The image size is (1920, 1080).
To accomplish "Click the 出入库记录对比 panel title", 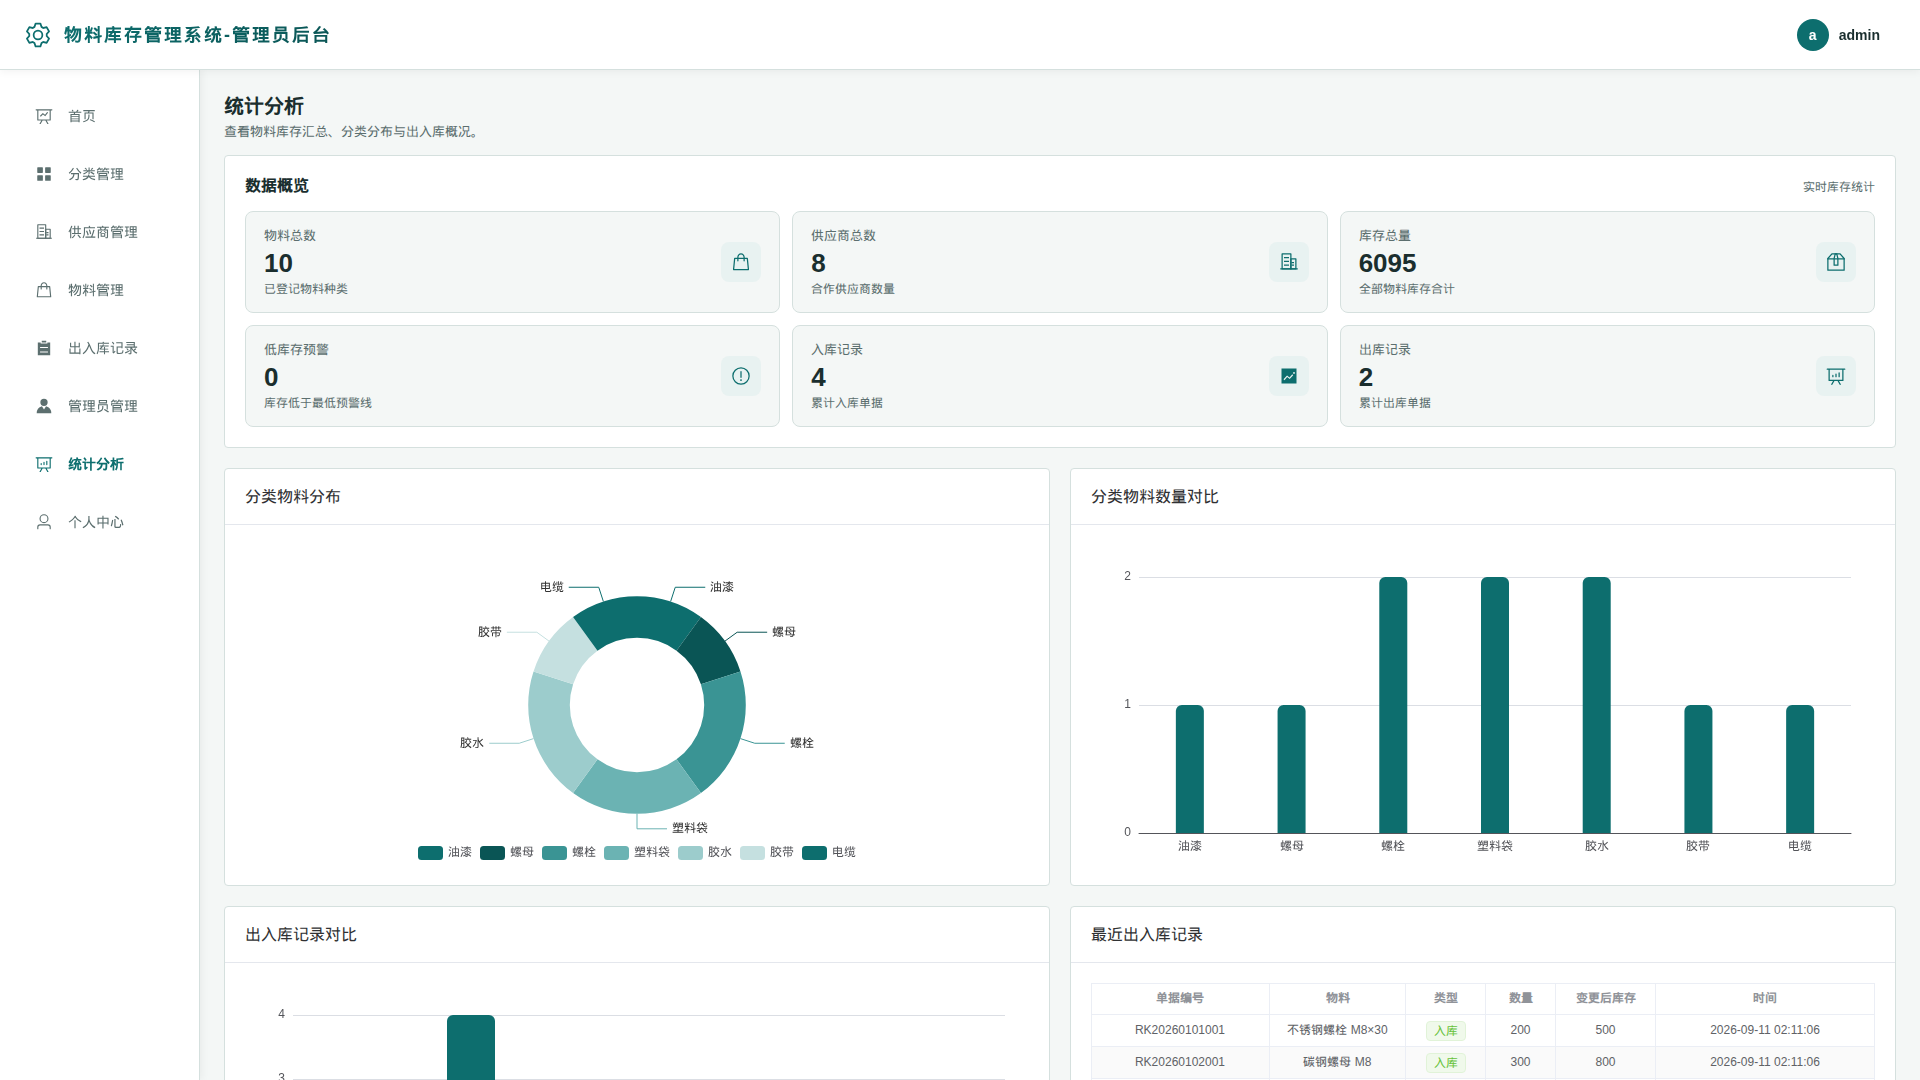I will (x=301, y=935).
